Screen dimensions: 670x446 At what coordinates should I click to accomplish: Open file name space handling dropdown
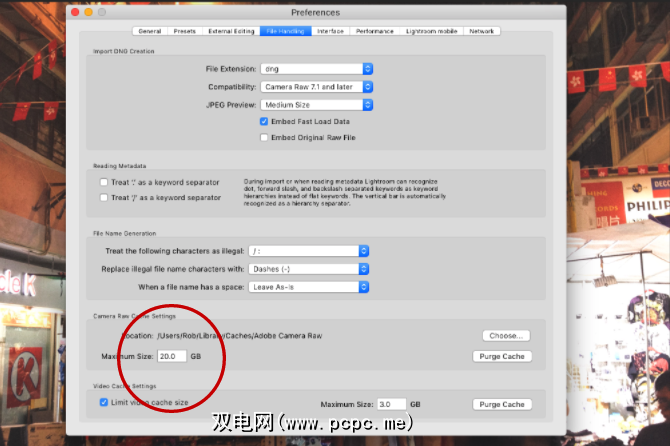click(x=309, y=287)
